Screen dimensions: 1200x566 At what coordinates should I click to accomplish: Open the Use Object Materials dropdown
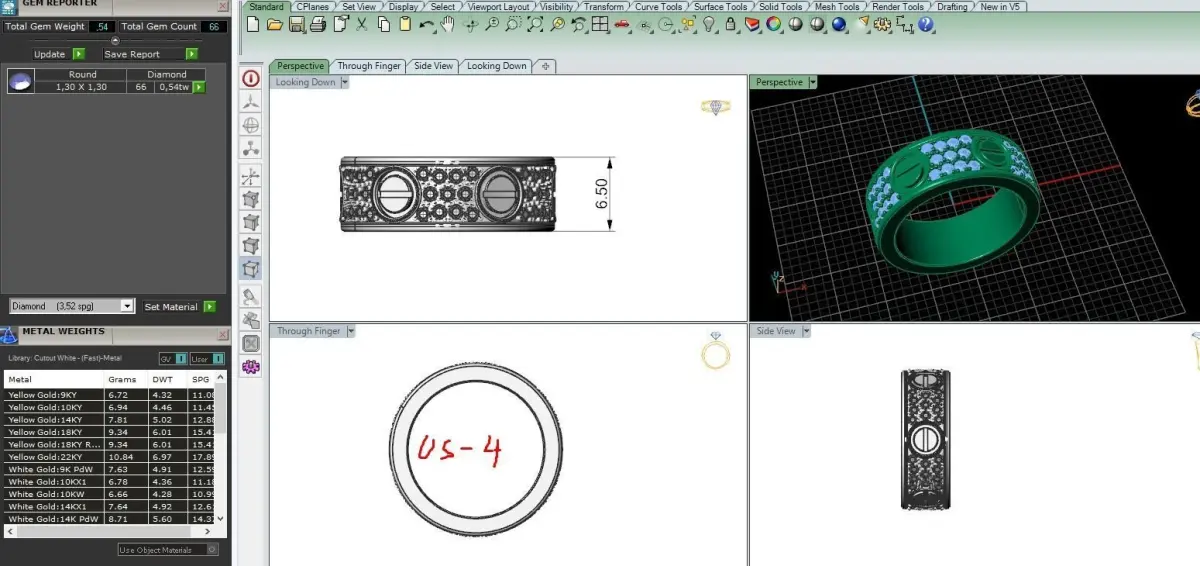(168, 550)
